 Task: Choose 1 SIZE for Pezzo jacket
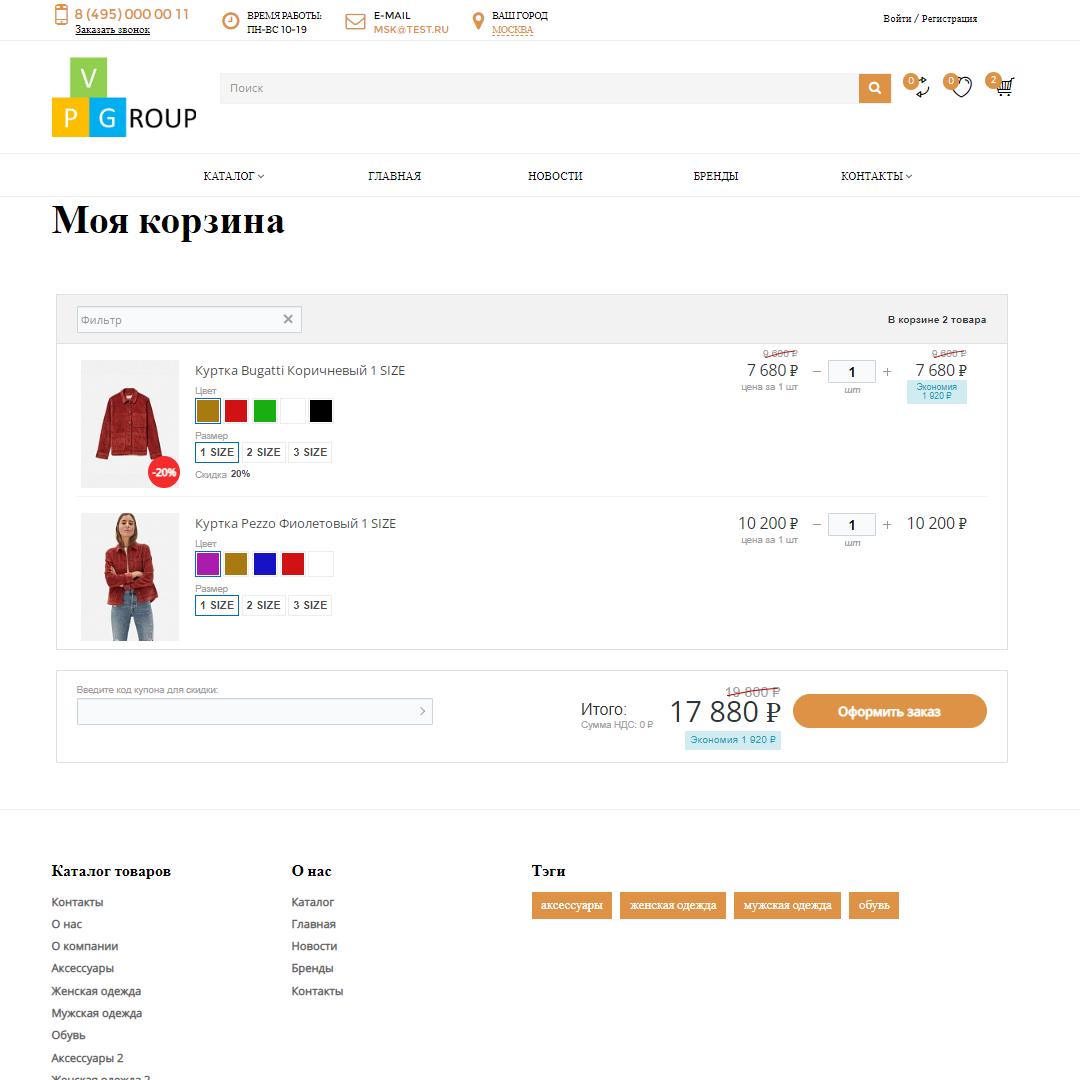217,605
